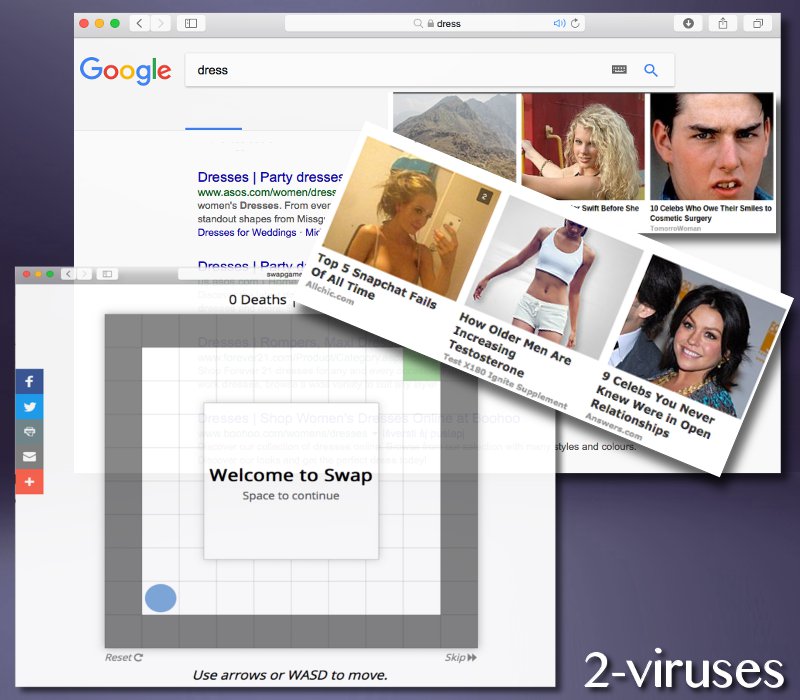Share the page on Facebook
The height and width of the screenshot is (700, 800).
30,382
